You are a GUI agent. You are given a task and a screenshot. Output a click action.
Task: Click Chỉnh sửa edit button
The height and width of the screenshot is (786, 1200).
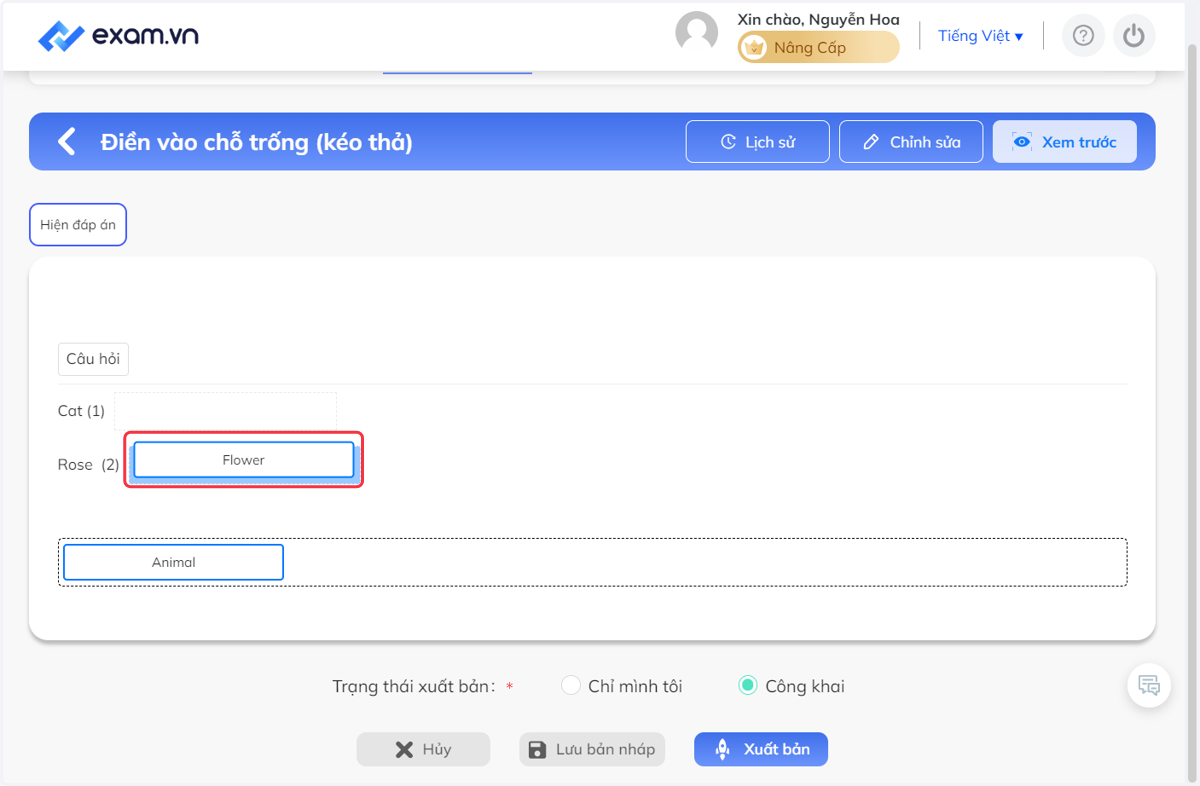click(912, 142)
